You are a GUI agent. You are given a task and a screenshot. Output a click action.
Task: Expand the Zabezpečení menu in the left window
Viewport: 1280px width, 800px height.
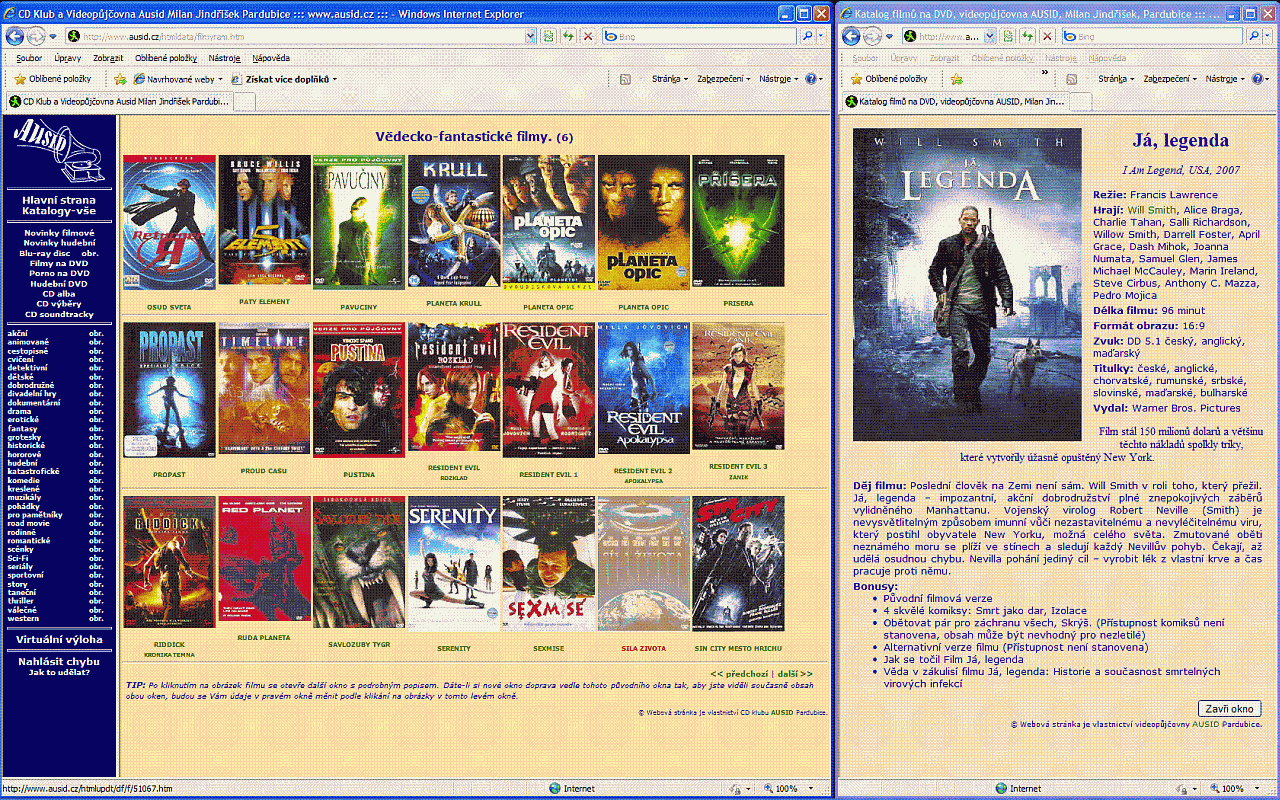(723, 79)
